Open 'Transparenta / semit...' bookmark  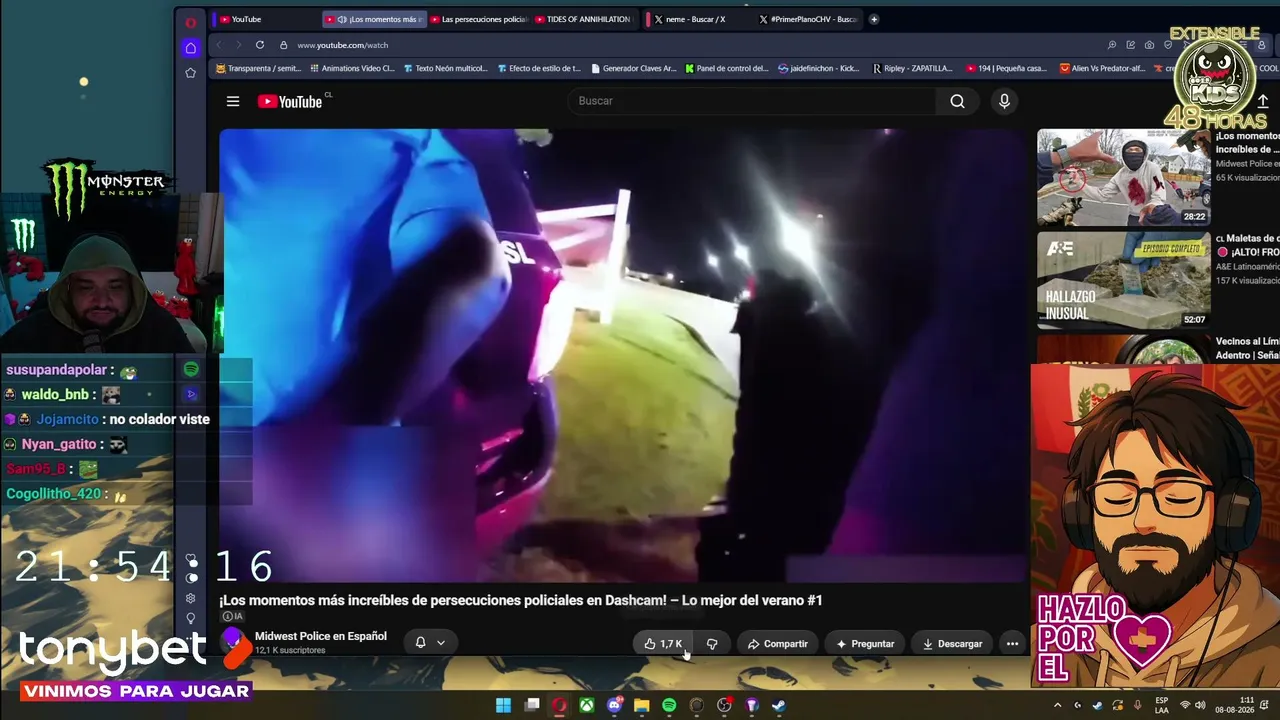click(259, 69)
